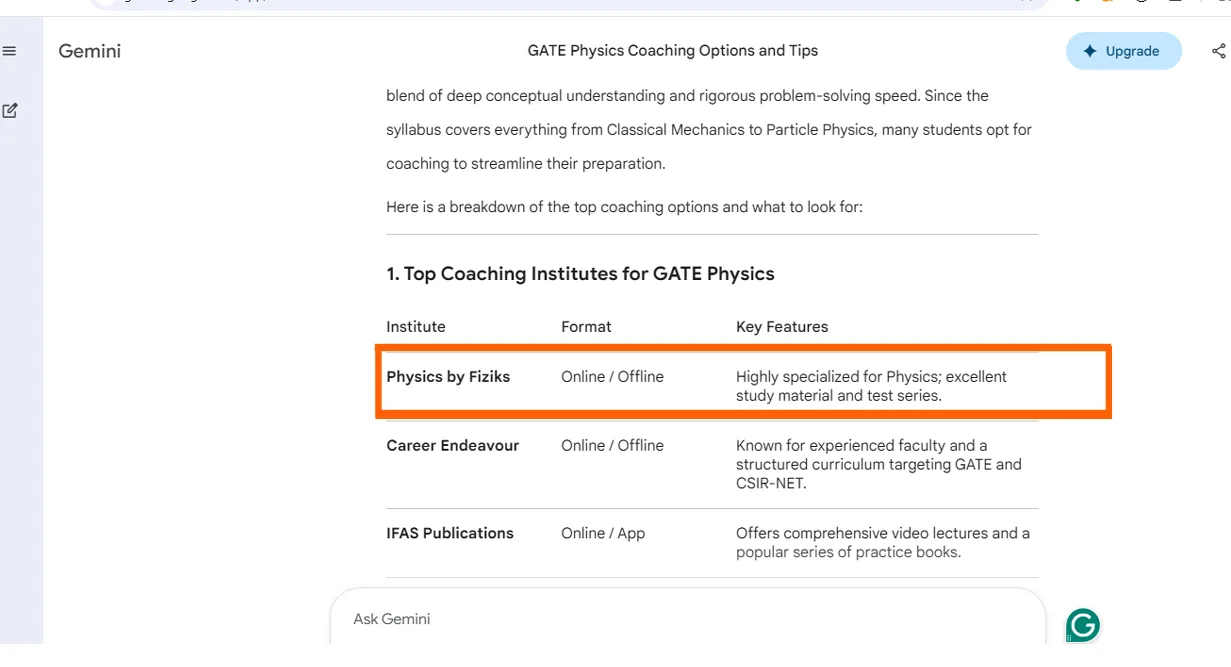The image size is (1231, 667).
Task: Focus the Ask Gemini prompt box
Action: pos(688,618)
